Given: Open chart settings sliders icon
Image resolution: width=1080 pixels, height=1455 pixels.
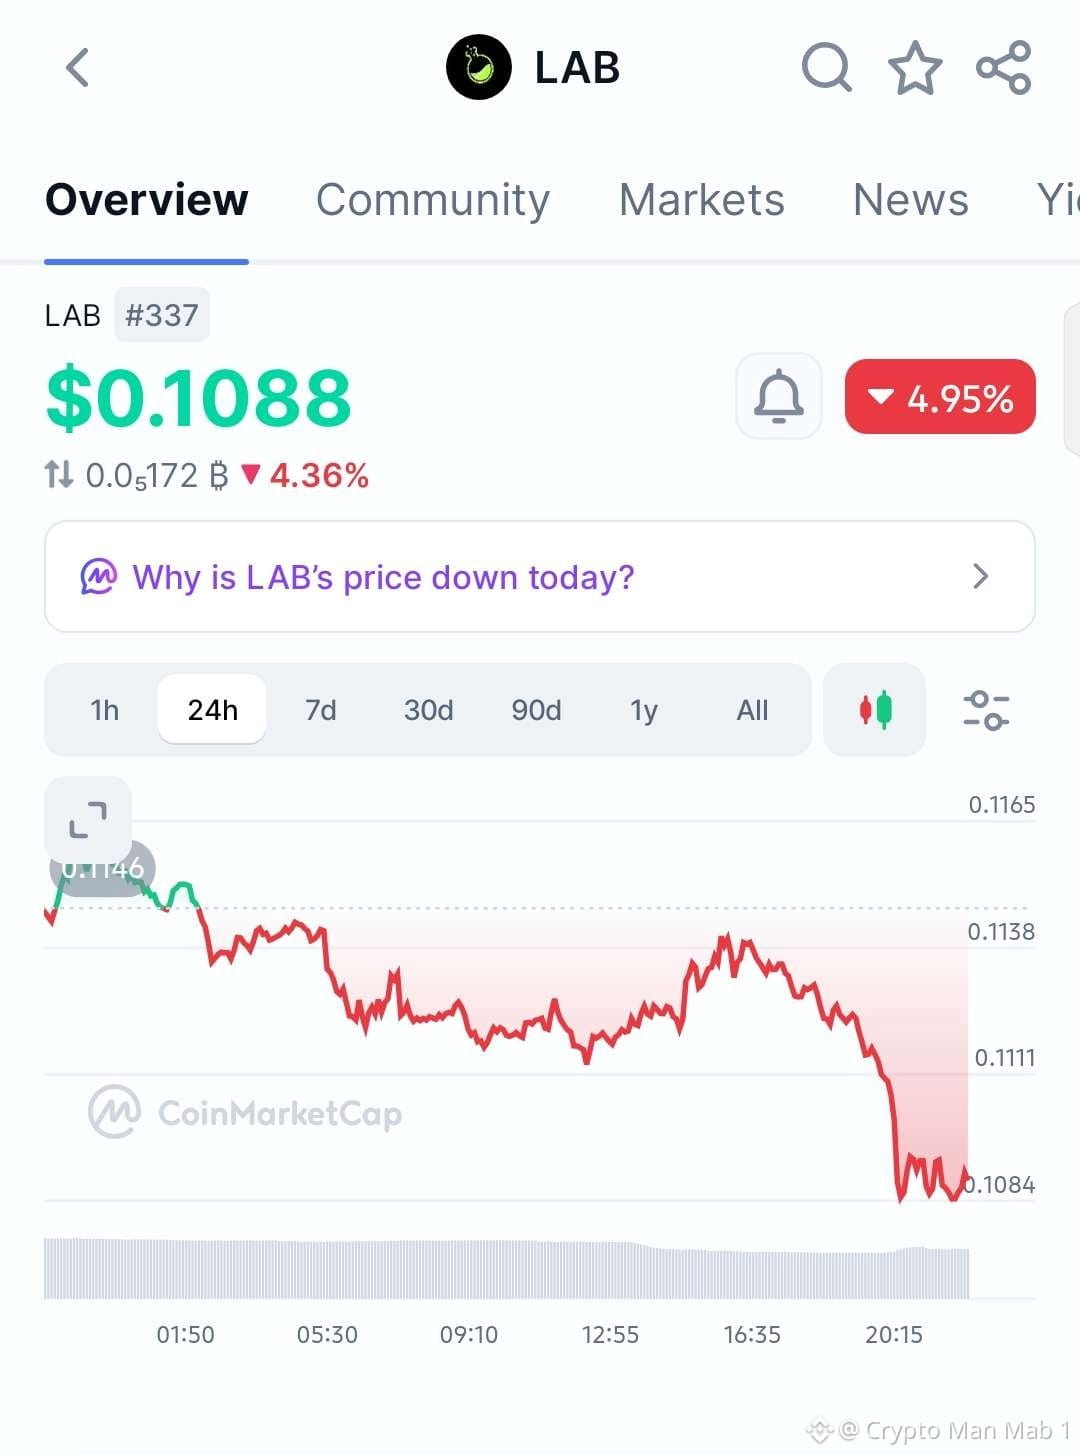Looking at the screenshot, I should click(x=986, y=710).
